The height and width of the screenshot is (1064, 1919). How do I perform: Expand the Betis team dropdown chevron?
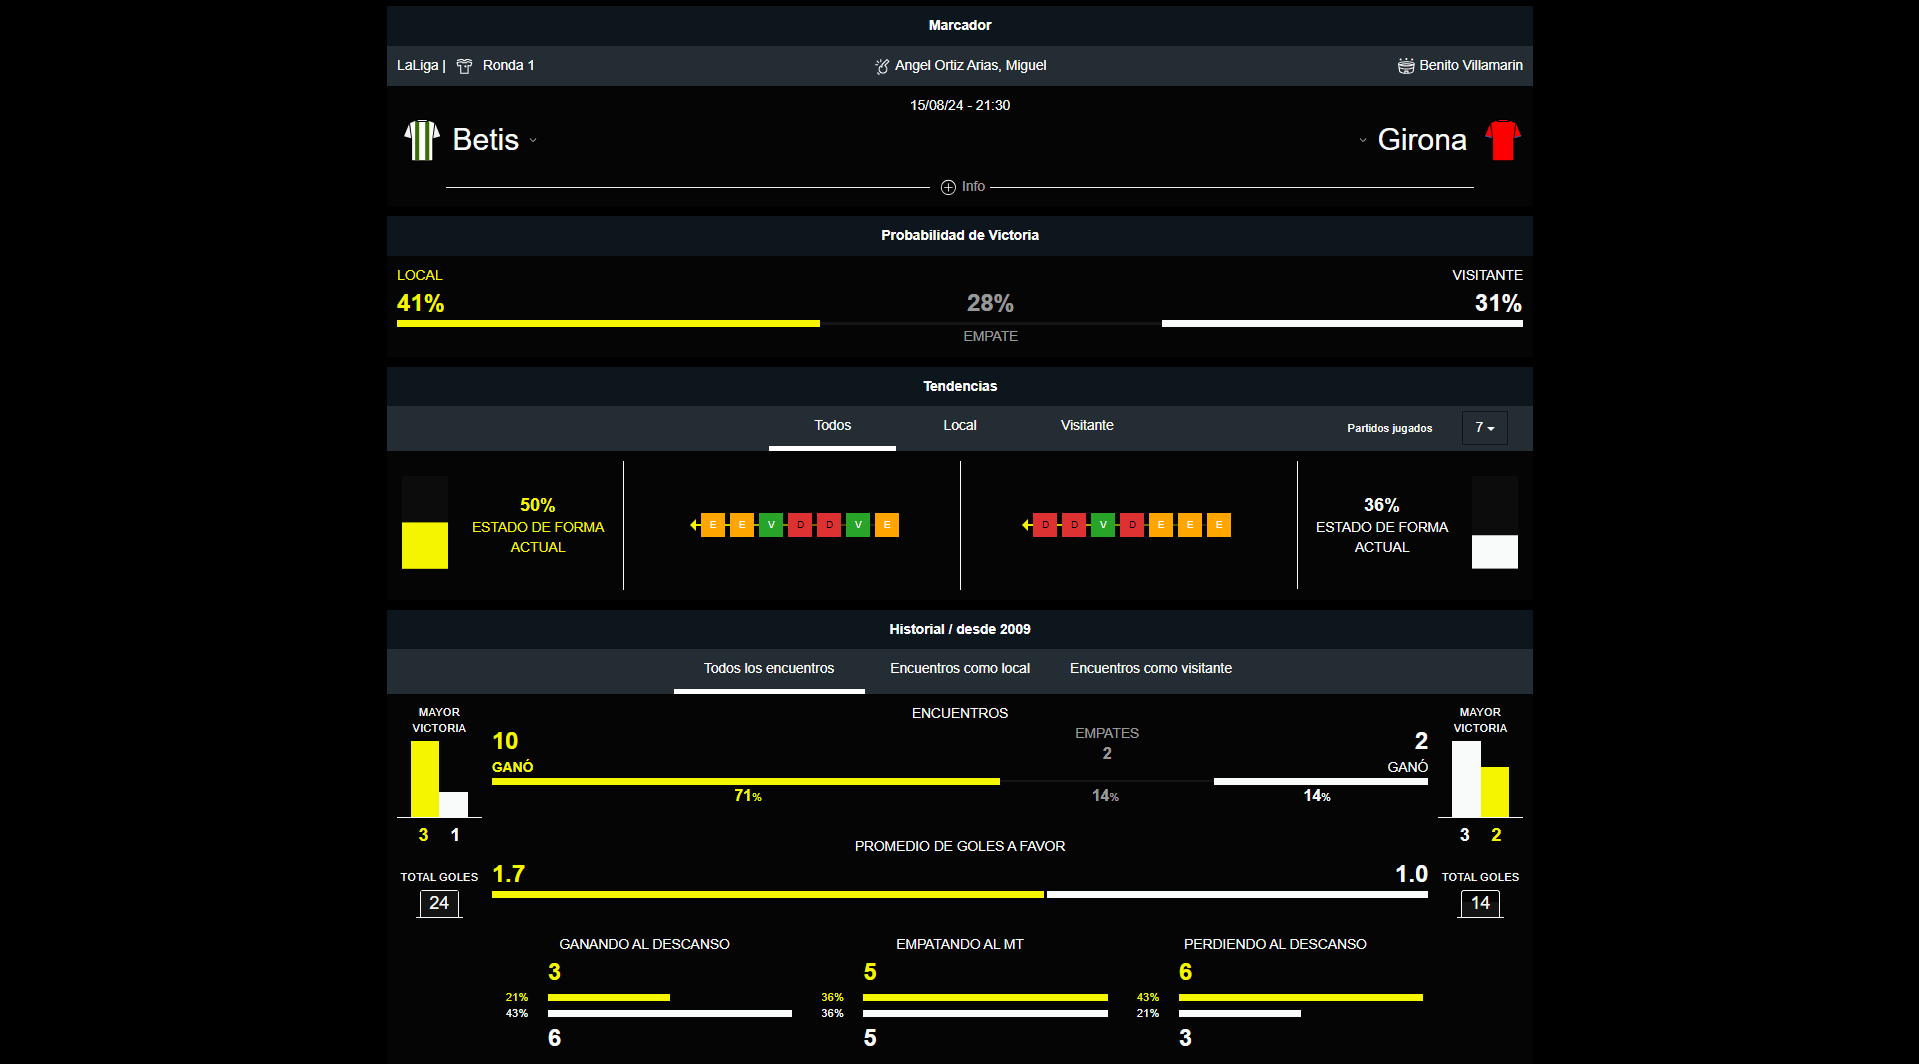tap(533, 141)
